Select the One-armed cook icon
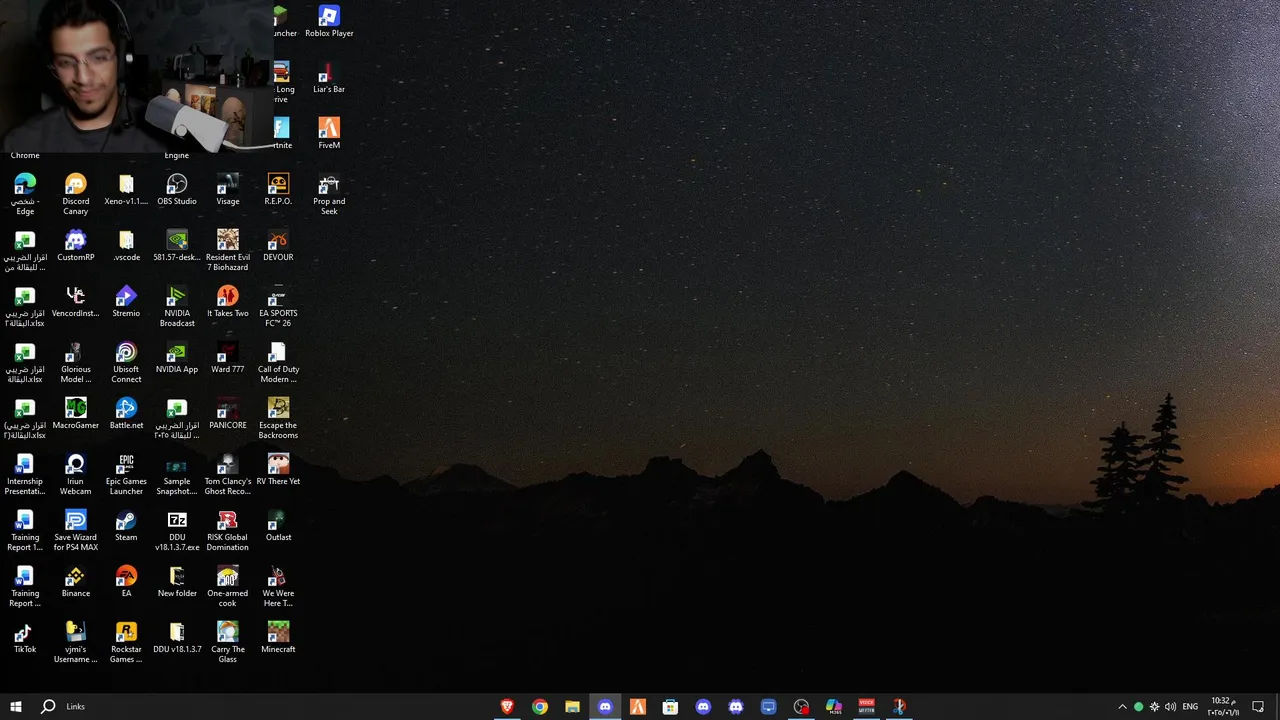 (x=228, y=586)
